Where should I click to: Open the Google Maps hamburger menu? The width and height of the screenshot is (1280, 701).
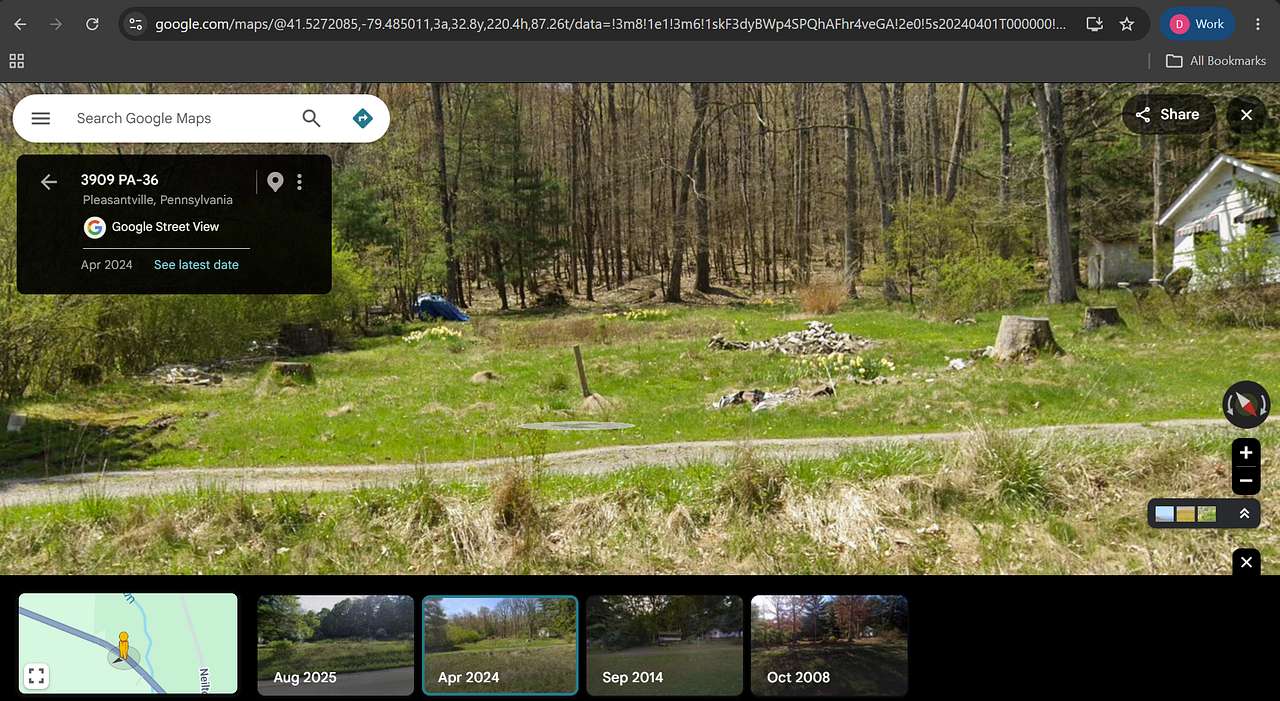click(41, 118)
